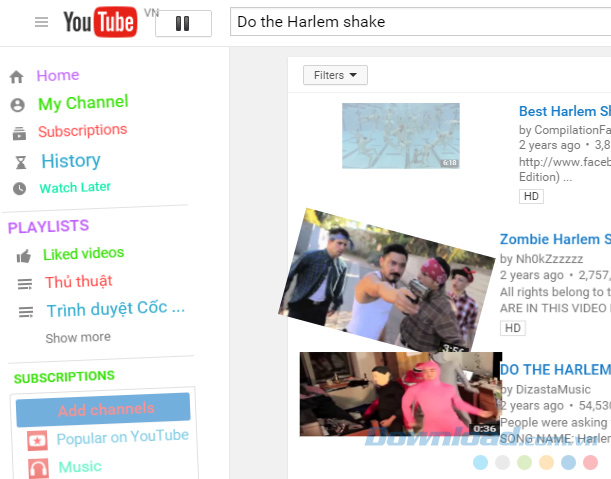Click the PLAYLISTS heading
Image resolution: width=611 pixels, height=479 pixels.
[48, 226]
